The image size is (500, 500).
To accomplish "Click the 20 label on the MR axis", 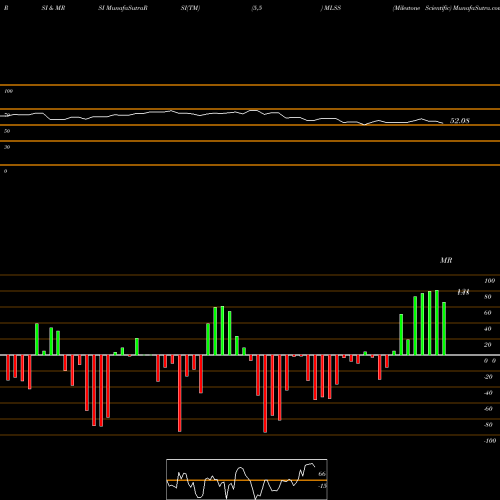I will click(x=488, y=345).
